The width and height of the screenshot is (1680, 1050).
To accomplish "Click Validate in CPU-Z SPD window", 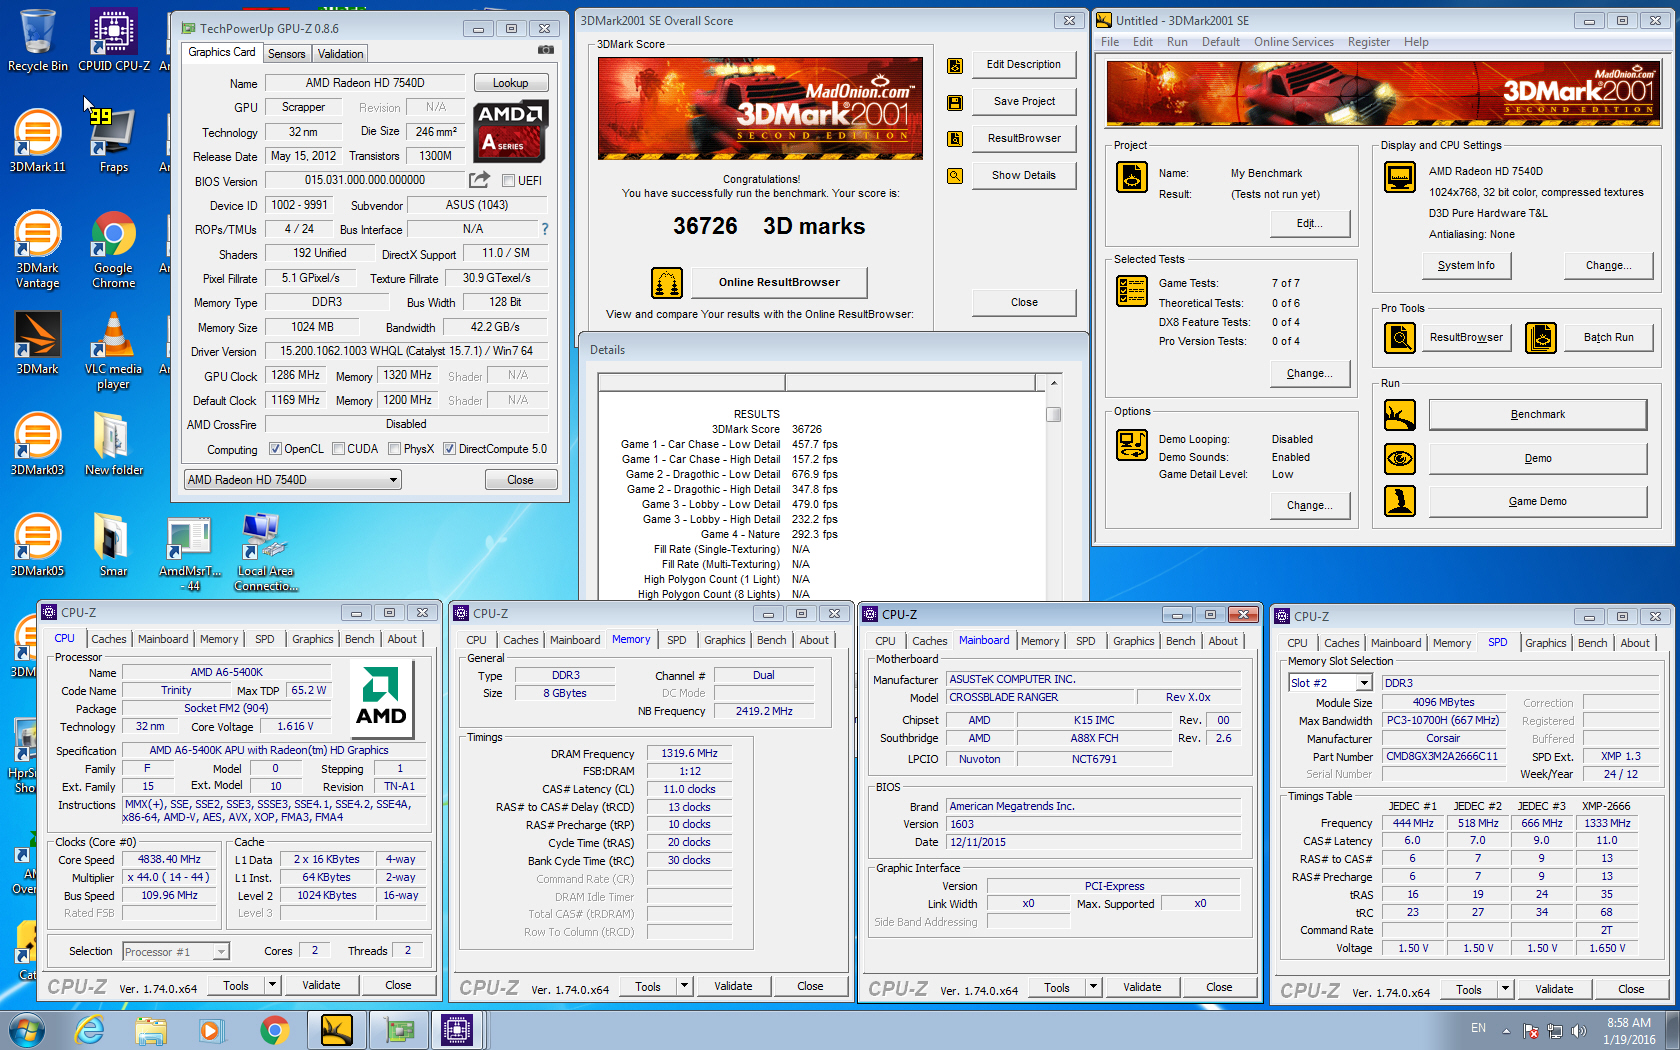I will point(1554,989).
